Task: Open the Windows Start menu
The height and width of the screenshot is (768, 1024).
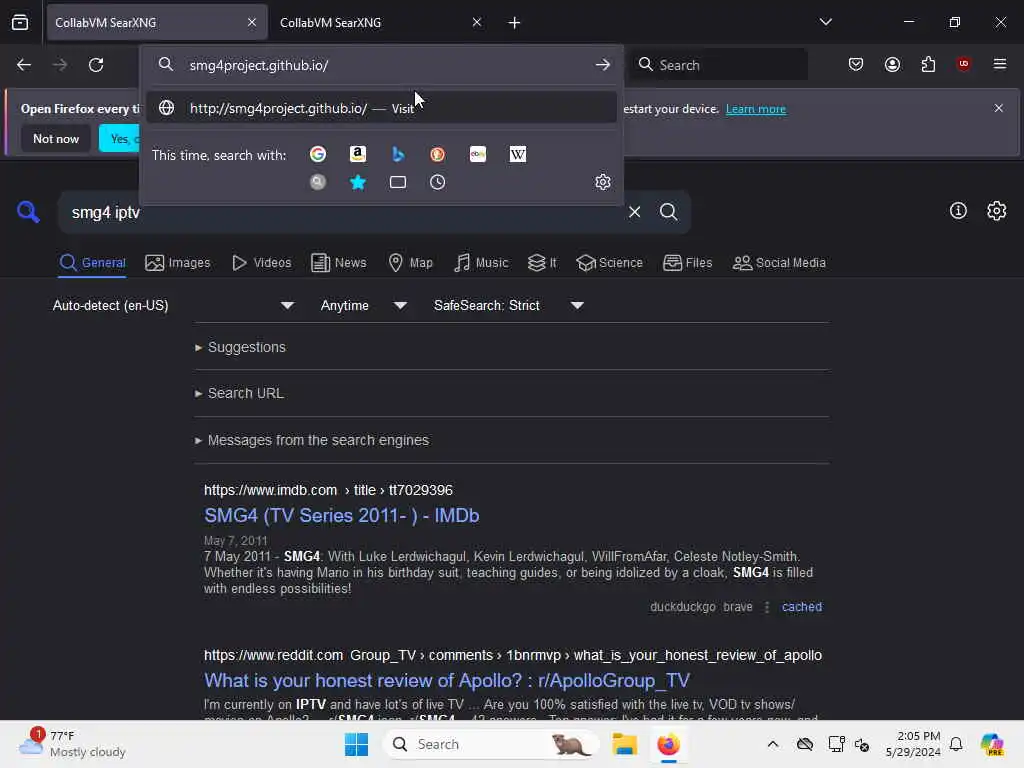Action: (357, 744)
